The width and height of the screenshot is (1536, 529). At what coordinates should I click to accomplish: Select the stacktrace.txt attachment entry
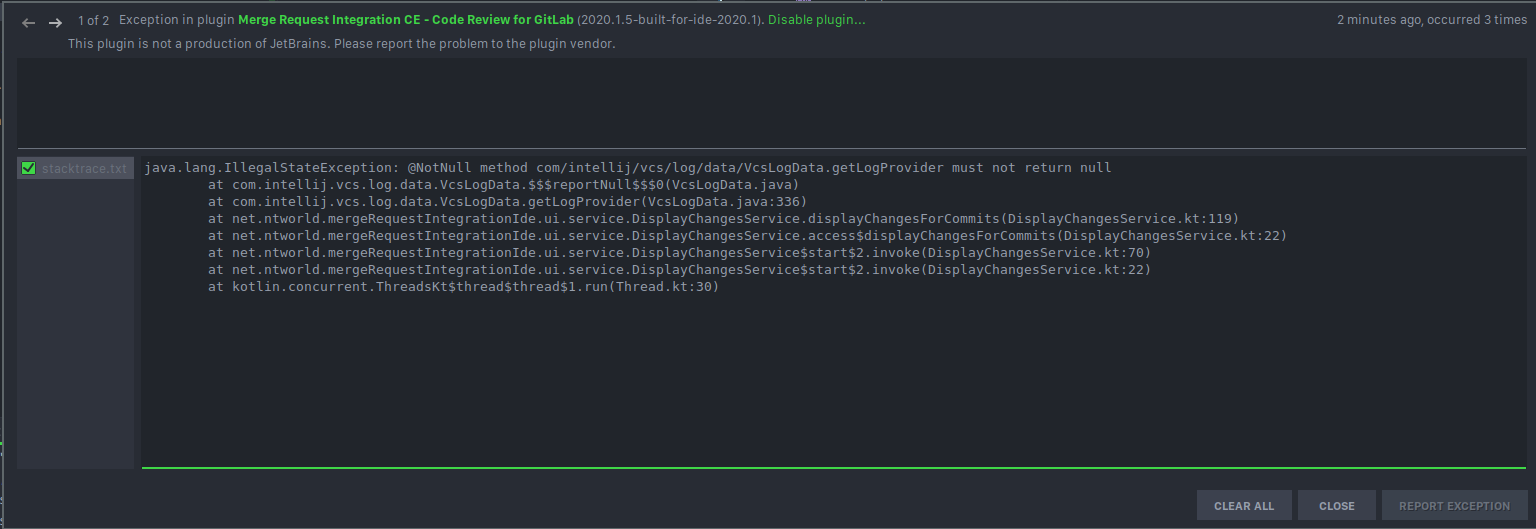(x=76, y=168)
